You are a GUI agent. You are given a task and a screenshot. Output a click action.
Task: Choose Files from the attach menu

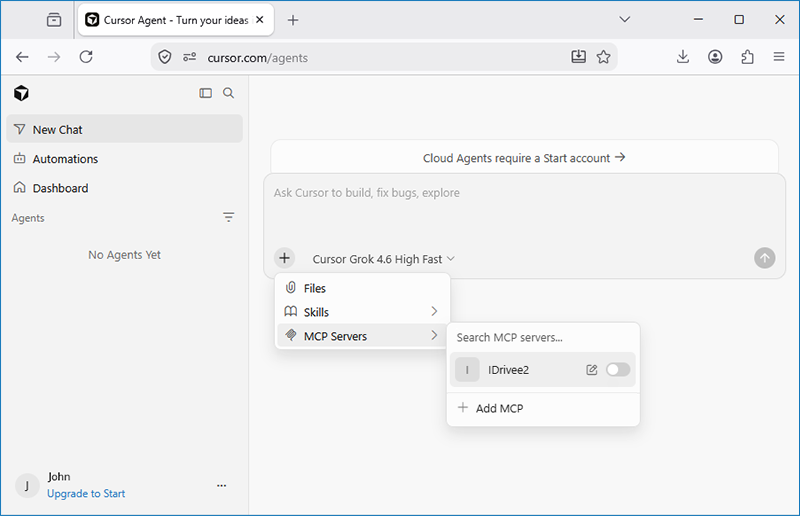[363, 288]
